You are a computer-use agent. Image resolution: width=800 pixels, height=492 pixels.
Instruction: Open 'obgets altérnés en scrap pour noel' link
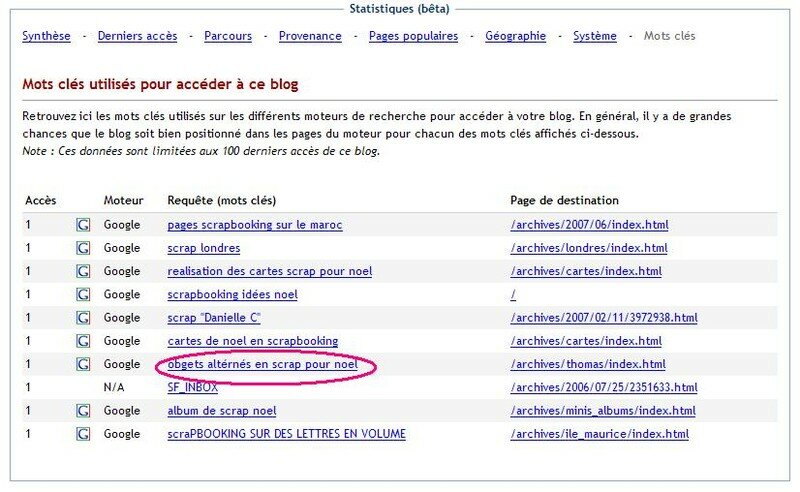point(262,364)
